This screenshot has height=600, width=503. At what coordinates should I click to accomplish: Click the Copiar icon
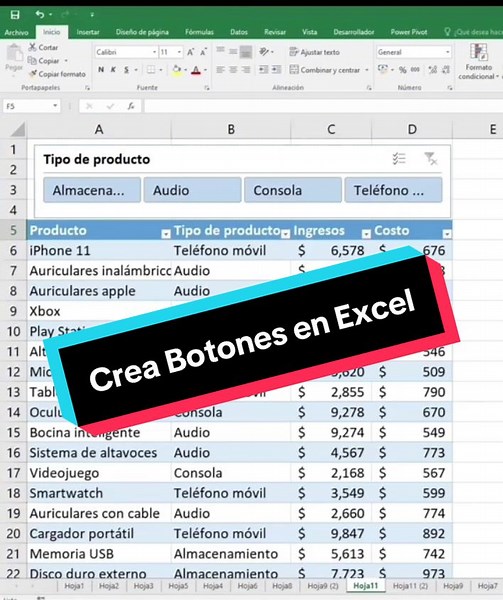(x=32, y=60)
